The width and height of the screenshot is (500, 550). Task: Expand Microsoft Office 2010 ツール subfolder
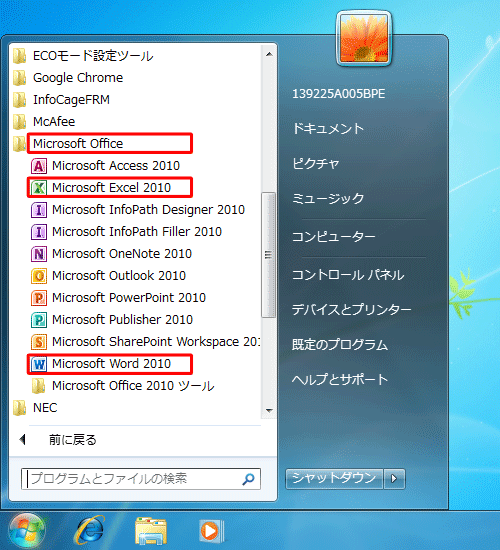point(133,386)
